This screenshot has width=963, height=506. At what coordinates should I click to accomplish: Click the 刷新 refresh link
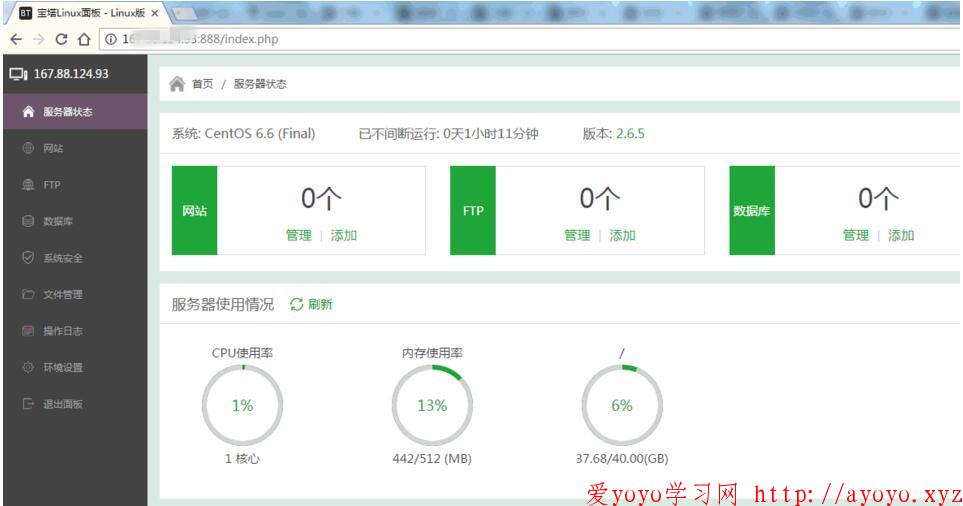(x=320, y=304)
